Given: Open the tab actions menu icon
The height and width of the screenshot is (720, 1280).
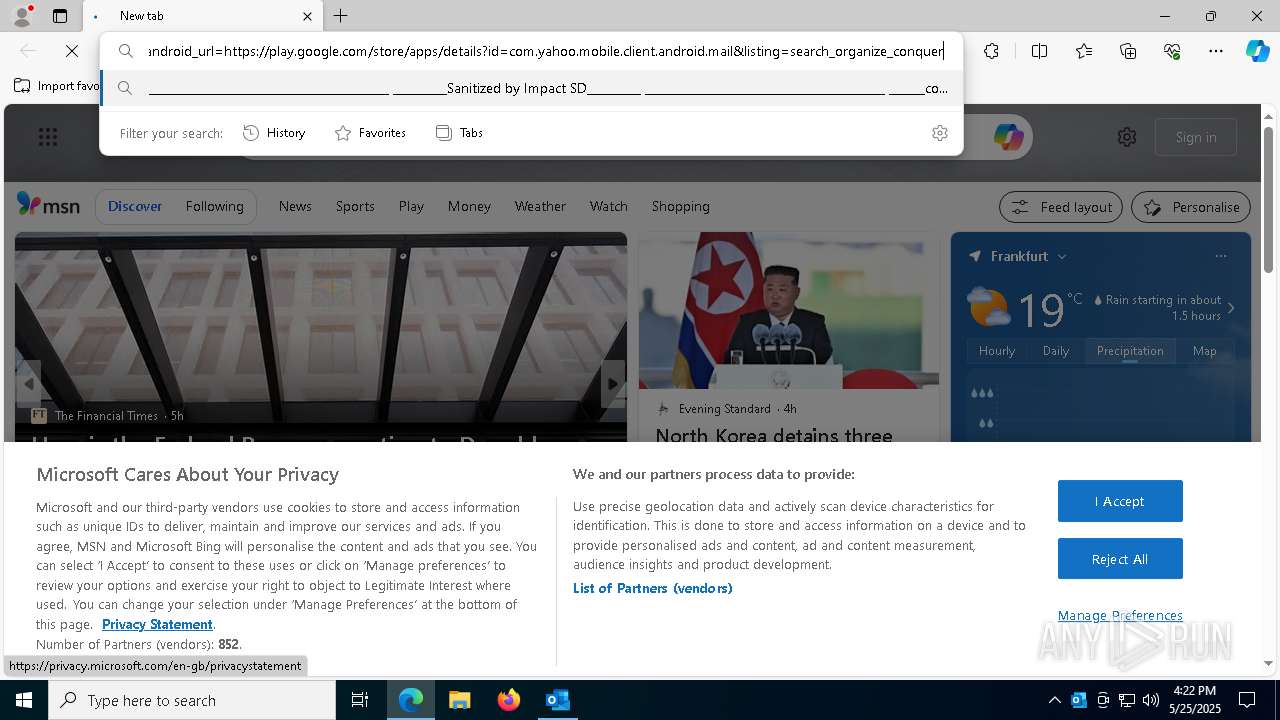Looking at the screenshot, I should 60,16.
